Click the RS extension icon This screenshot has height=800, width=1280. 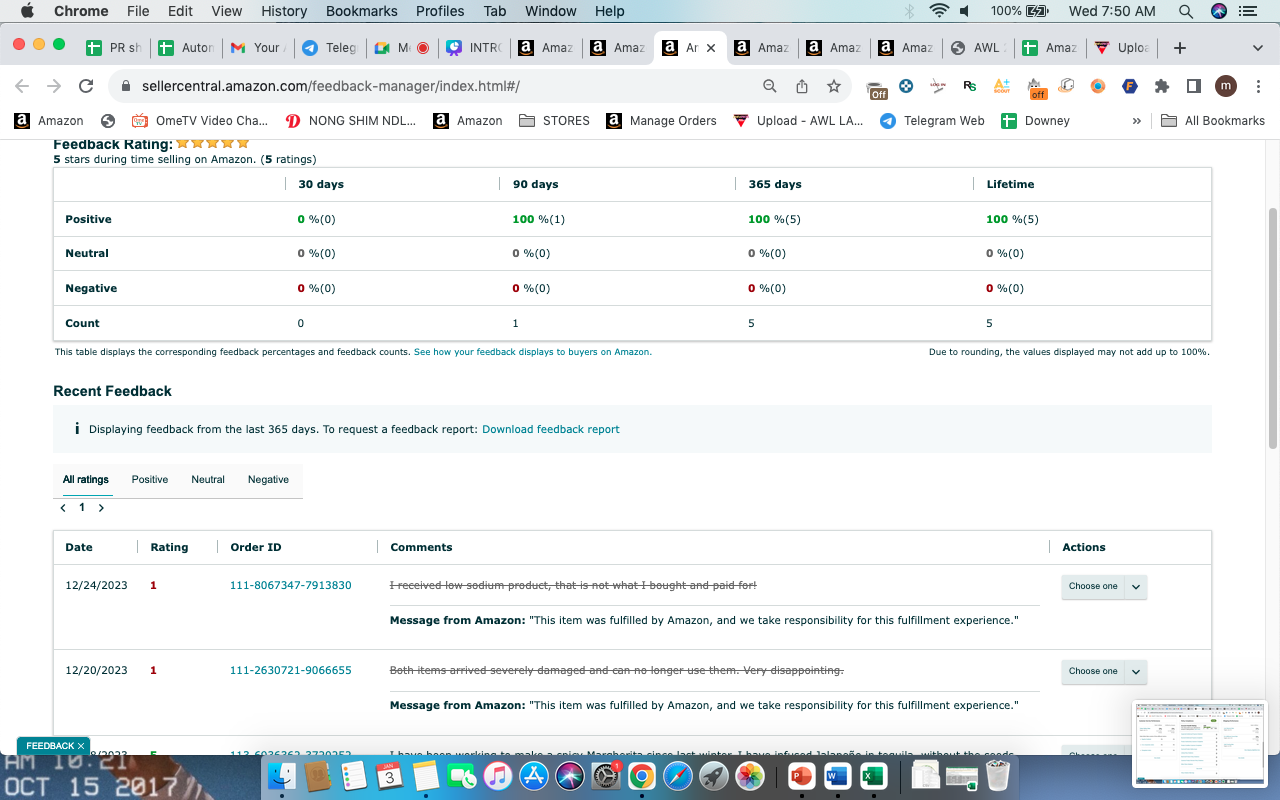click(969, 86)
